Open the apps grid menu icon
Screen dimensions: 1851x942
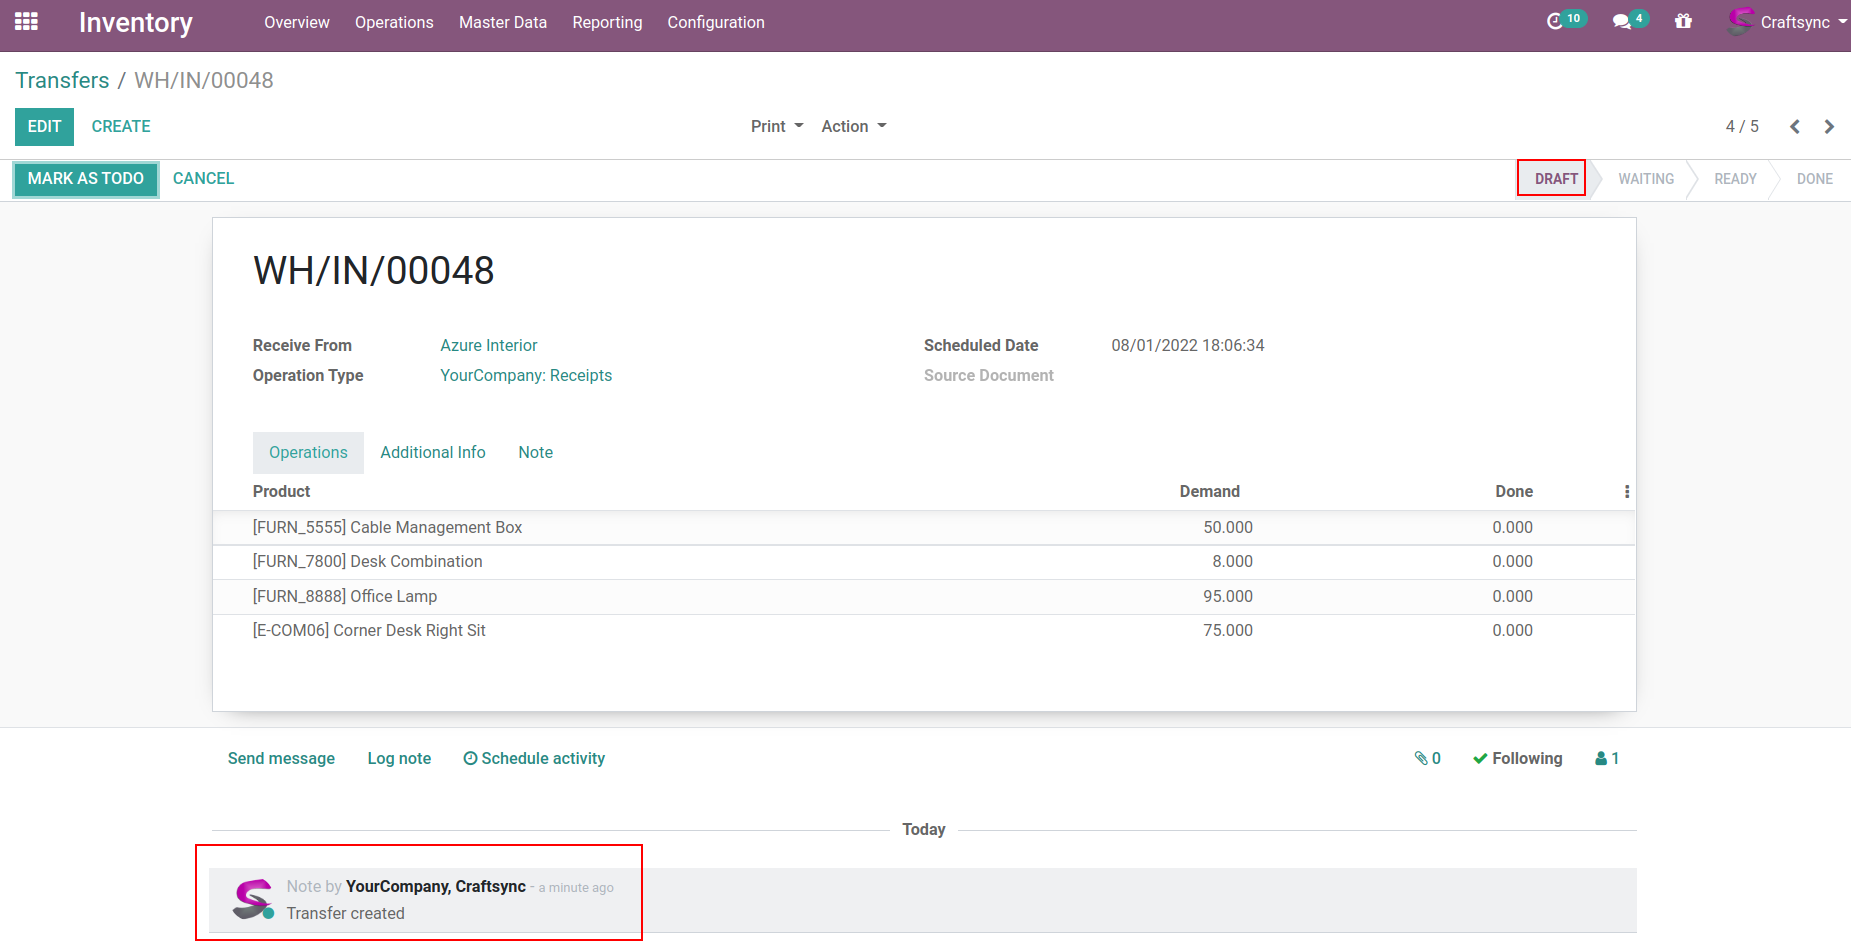(x=26, y=21)
